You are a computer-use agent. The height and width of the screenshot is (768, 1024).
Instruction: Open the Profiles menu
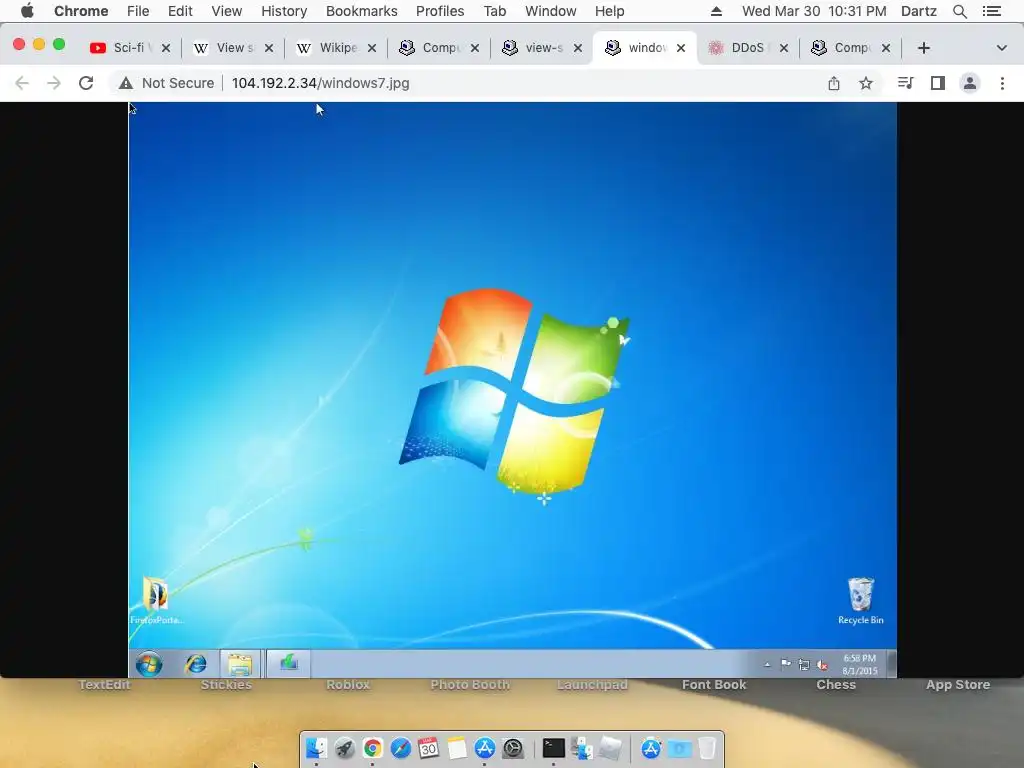click(440, 11)
